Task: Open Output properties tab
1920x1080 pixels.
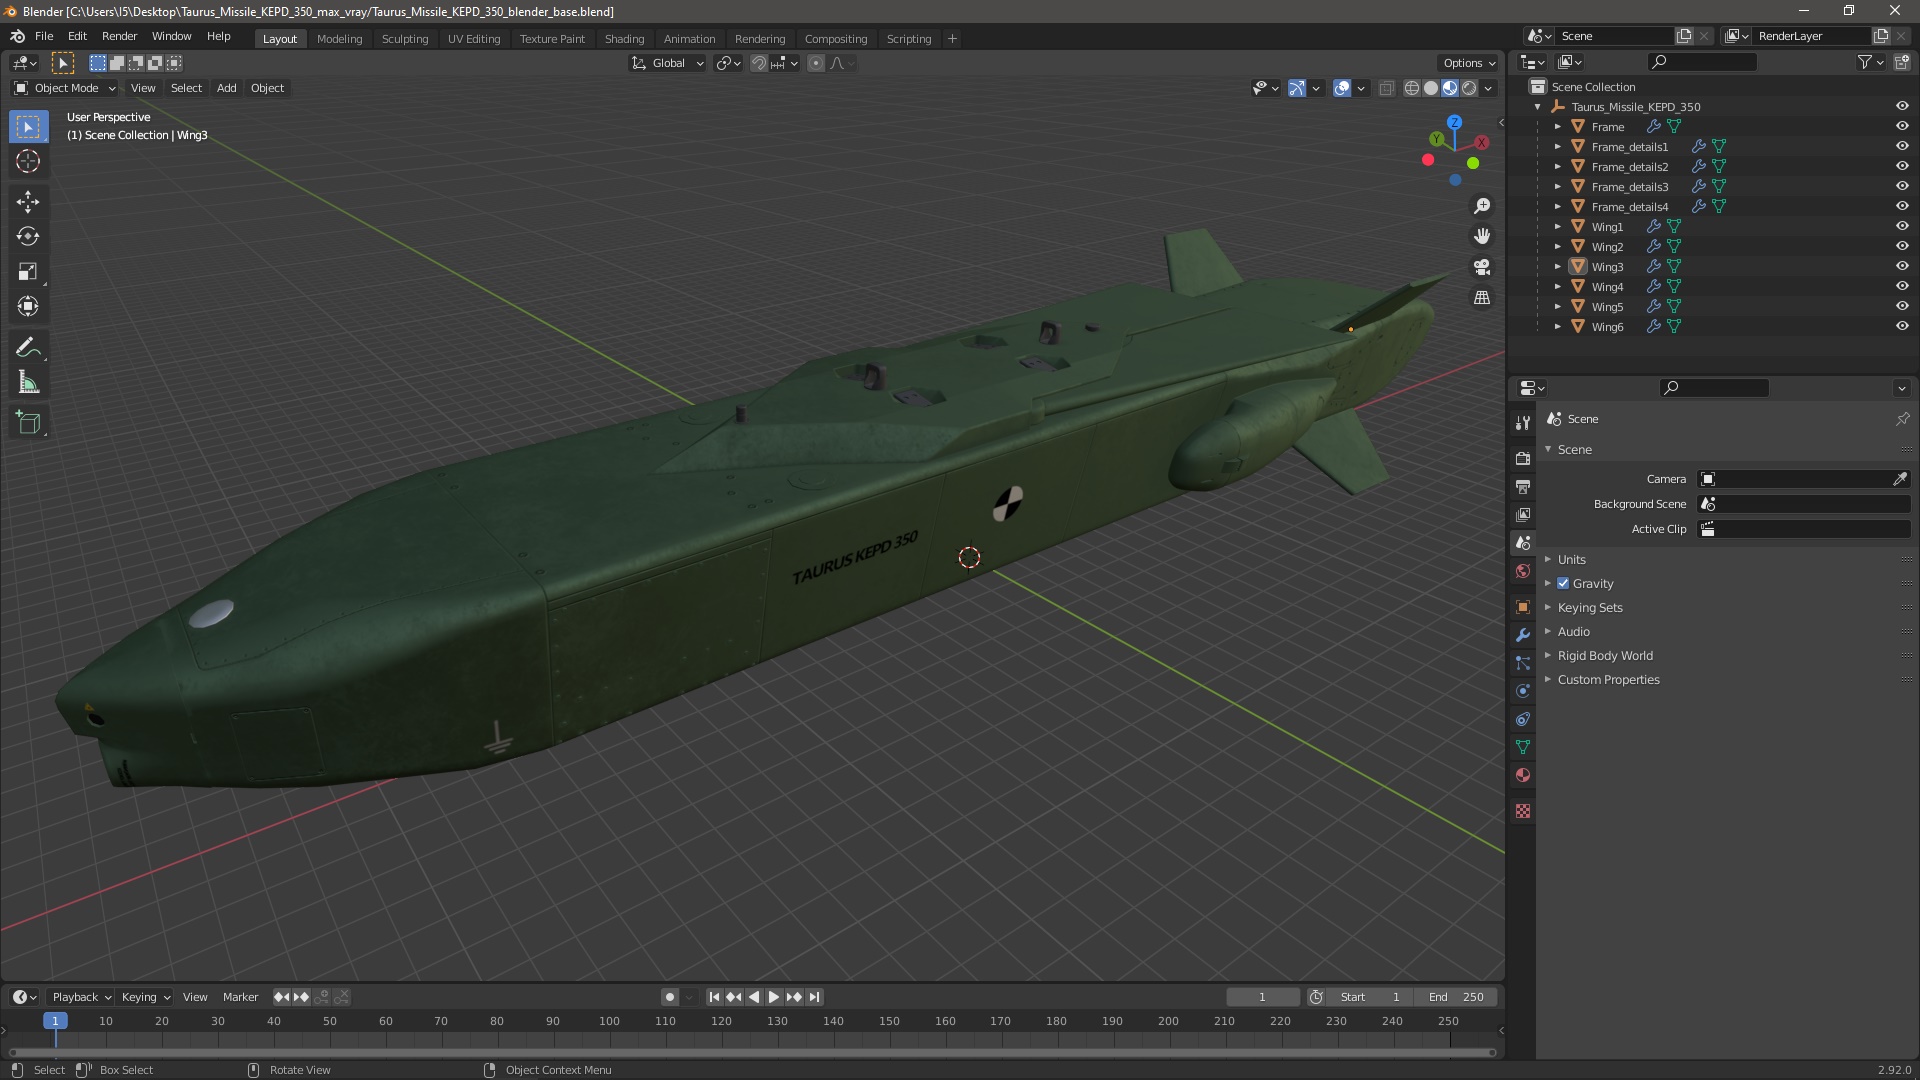Action: pos(1523,486)
